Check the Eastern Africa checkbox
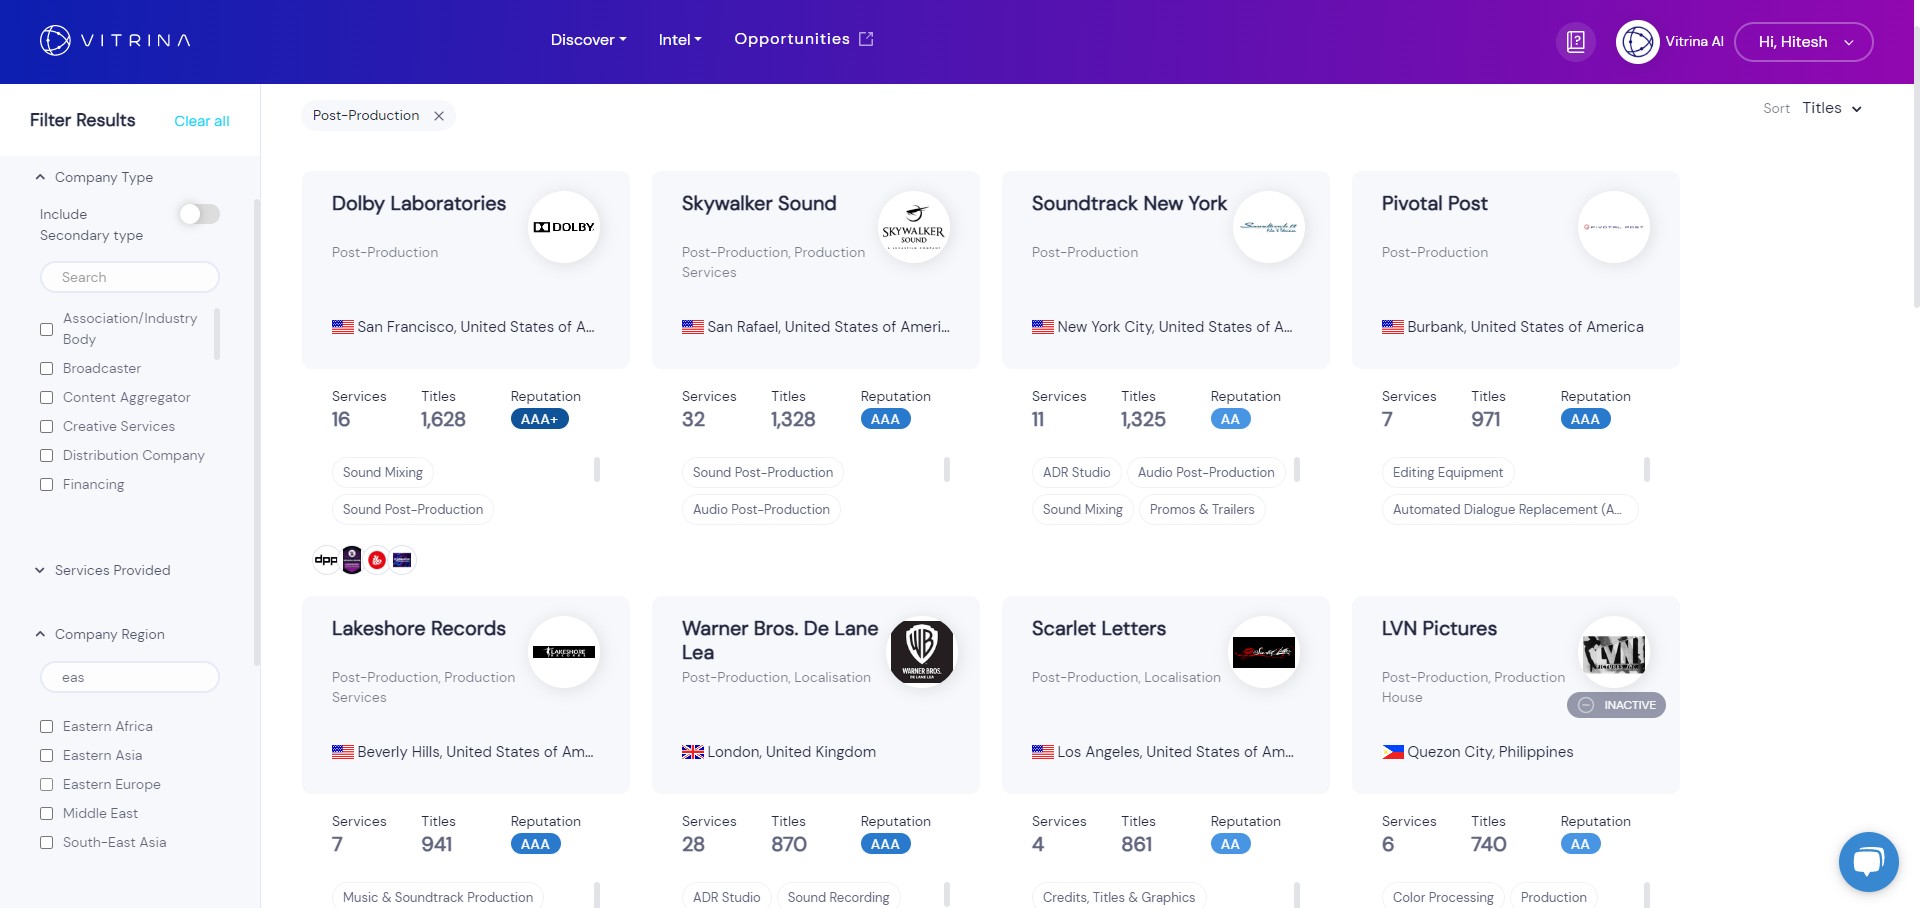Viewport: 1920px width, 908px height. click(x=46, y=727)
